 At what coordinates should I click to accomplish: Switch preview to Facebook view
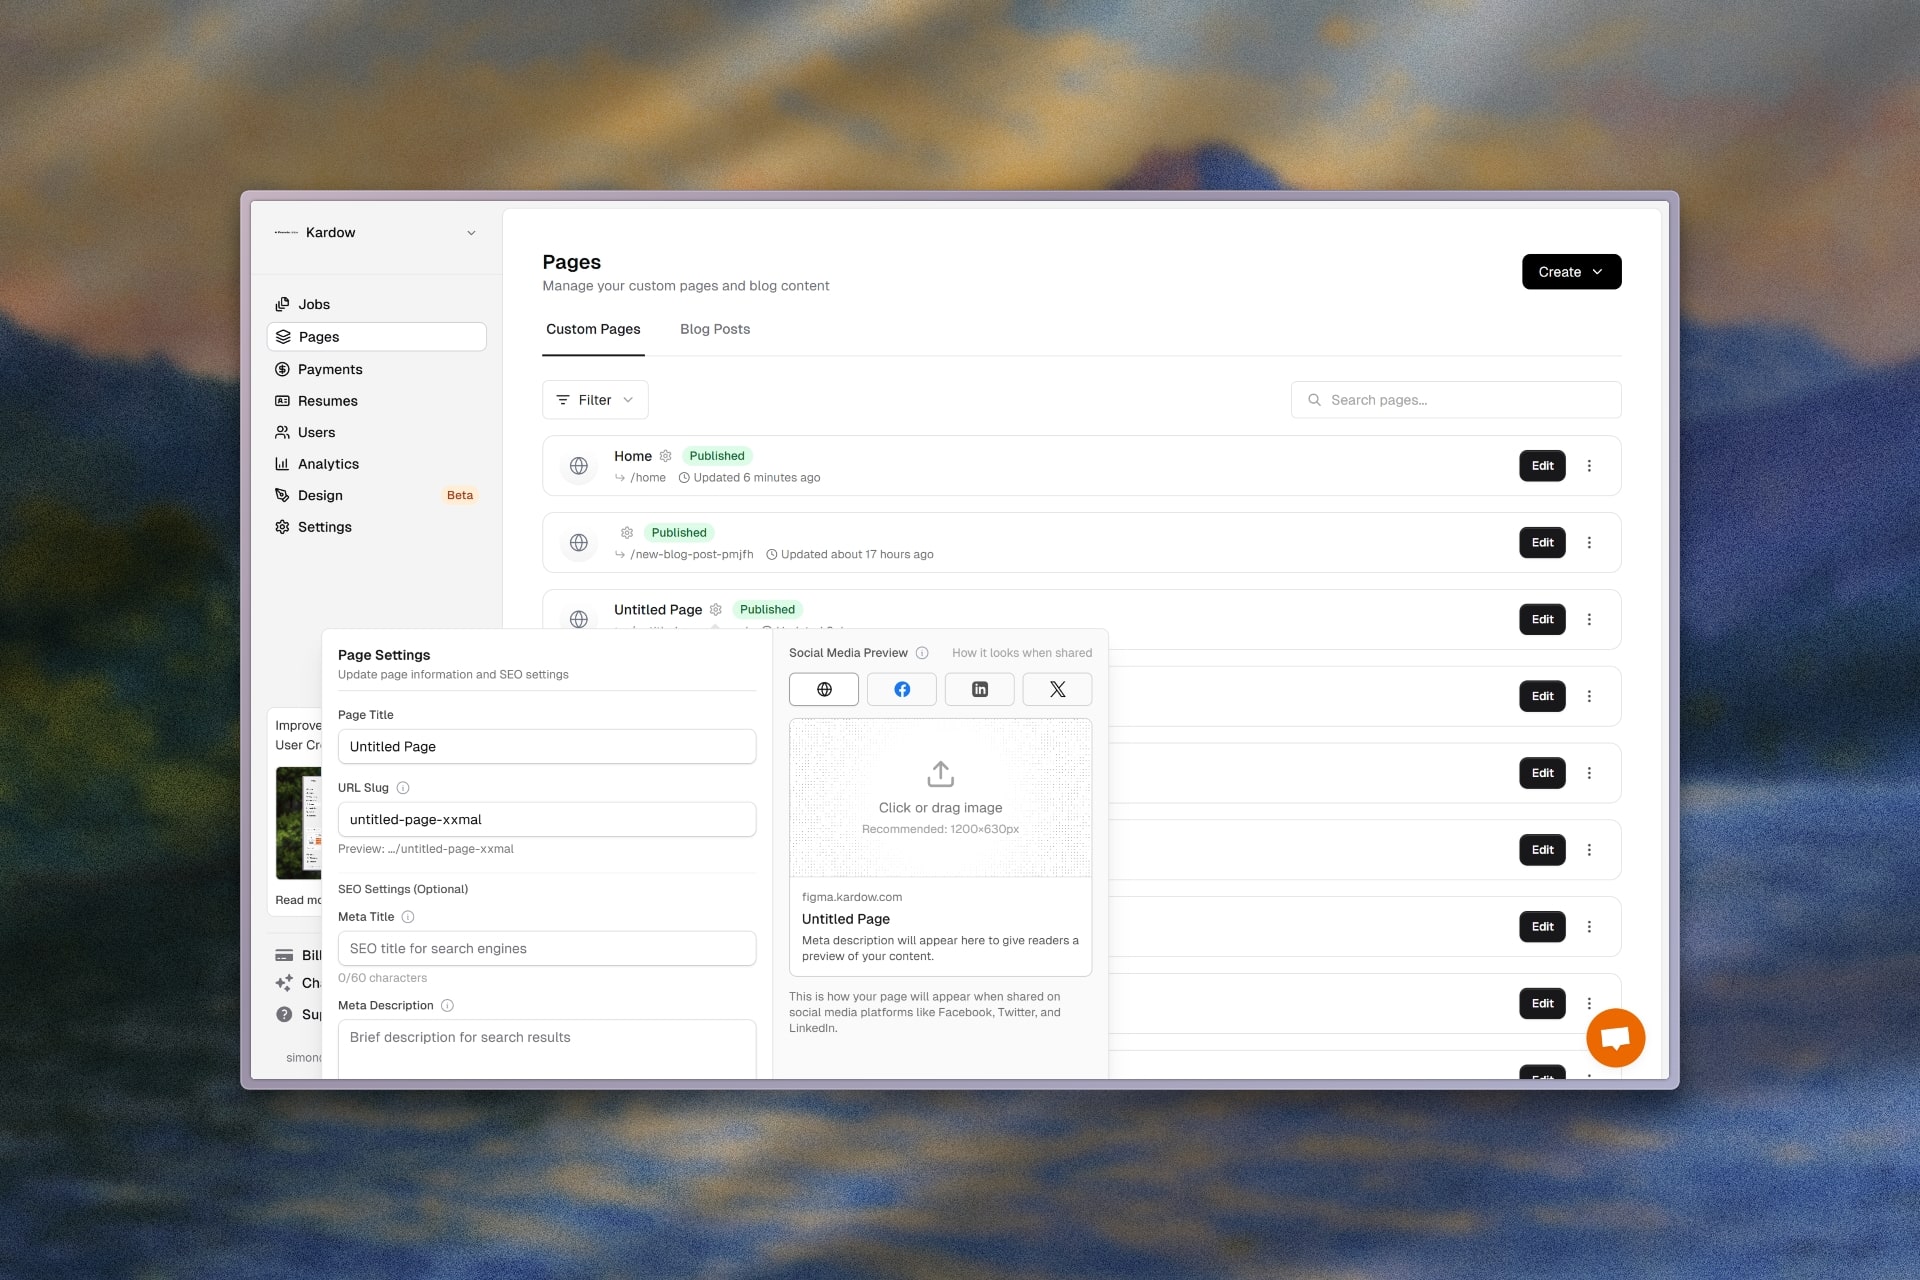click(901, 689)
